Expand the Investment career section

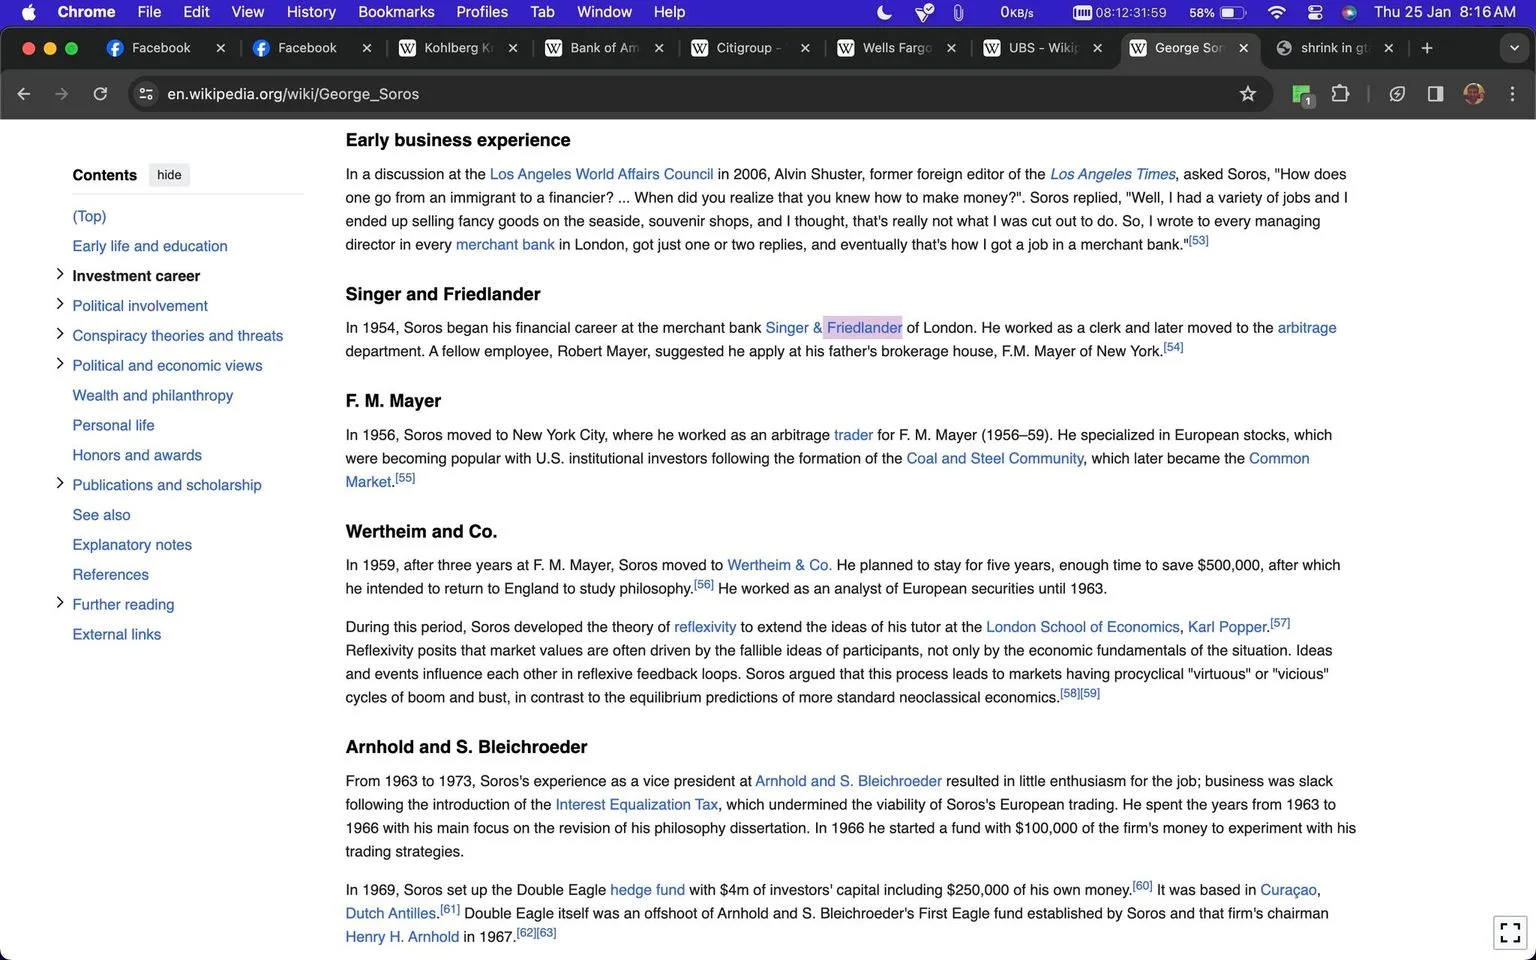click(x=60, y=274)
